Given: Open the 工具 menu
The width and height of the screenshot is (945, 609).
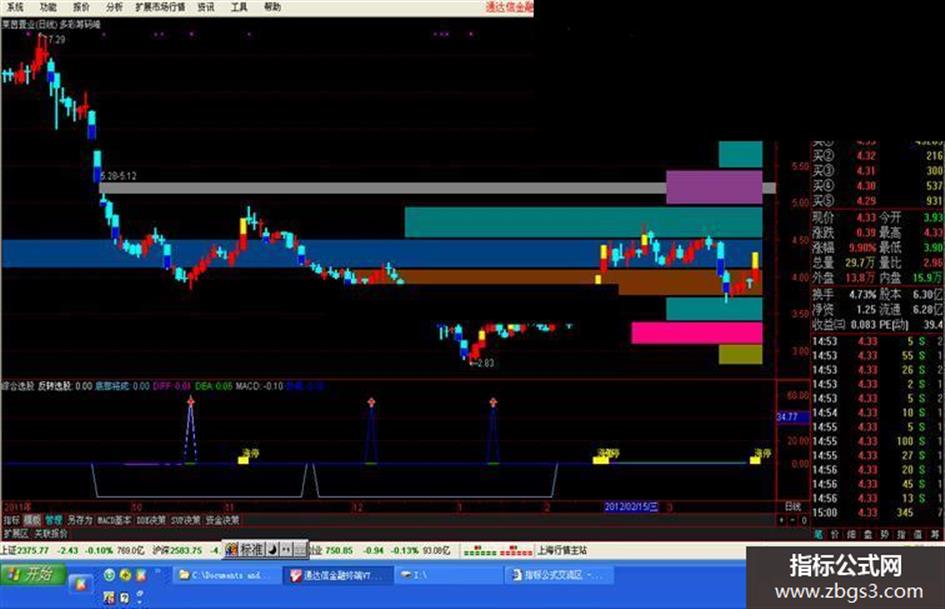Looking at the screenshot, I should click(x=239, y=7).
